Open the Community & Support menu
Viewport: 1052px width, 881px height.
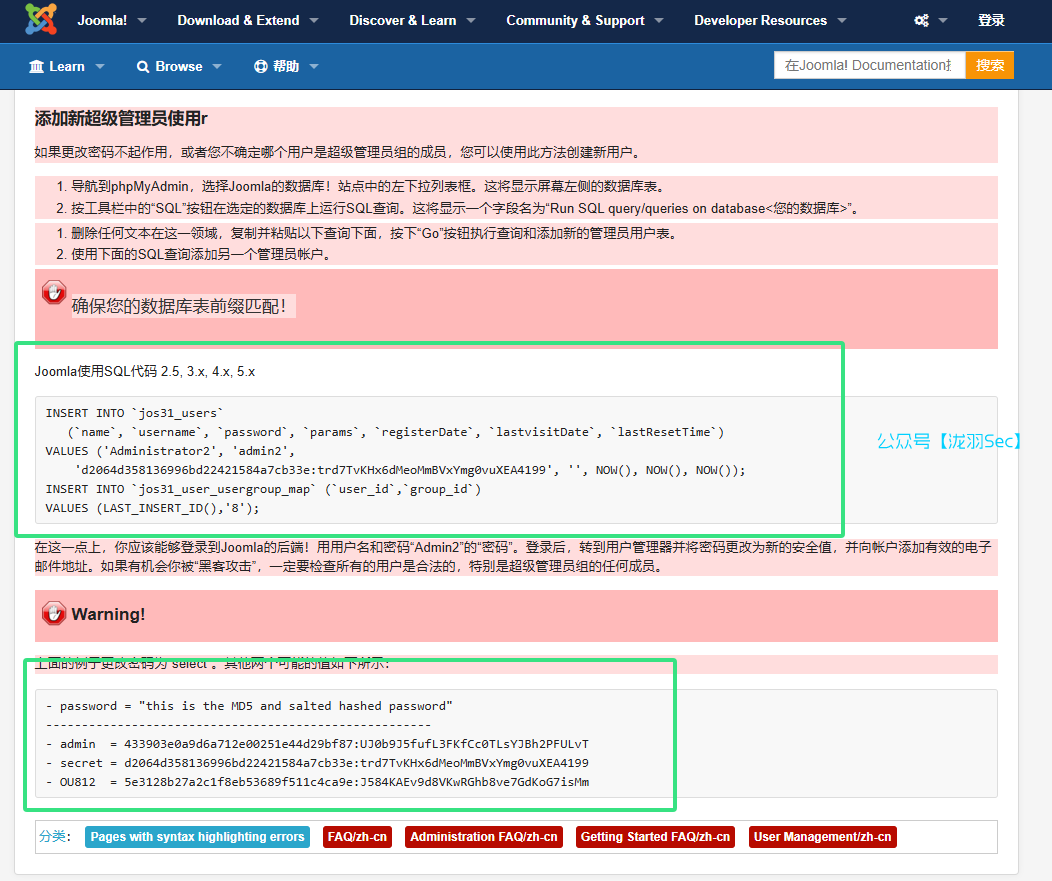(x=584, y=20)
